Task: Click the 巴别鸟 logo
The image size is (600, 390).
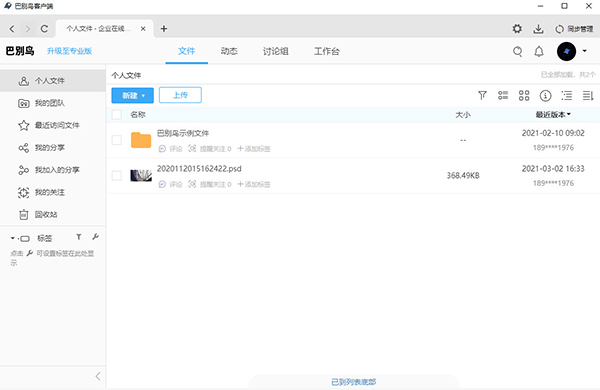Action: click(20, 51)
